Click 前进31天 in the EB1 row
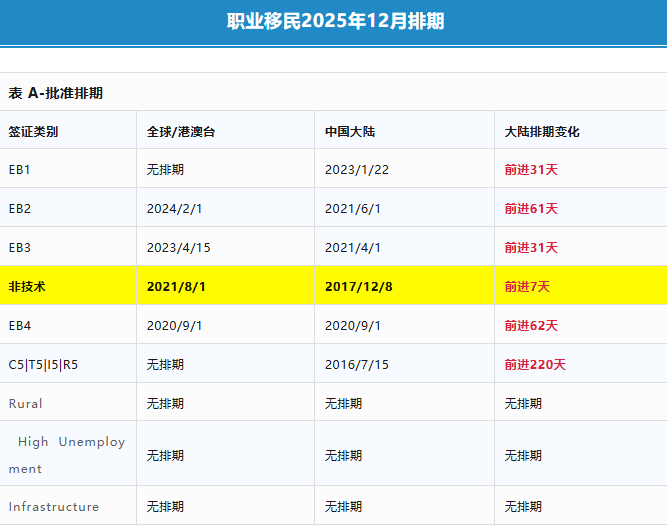The height and width of the screenshot is (526, 667). pyautogui.click(x=531, y=170)
